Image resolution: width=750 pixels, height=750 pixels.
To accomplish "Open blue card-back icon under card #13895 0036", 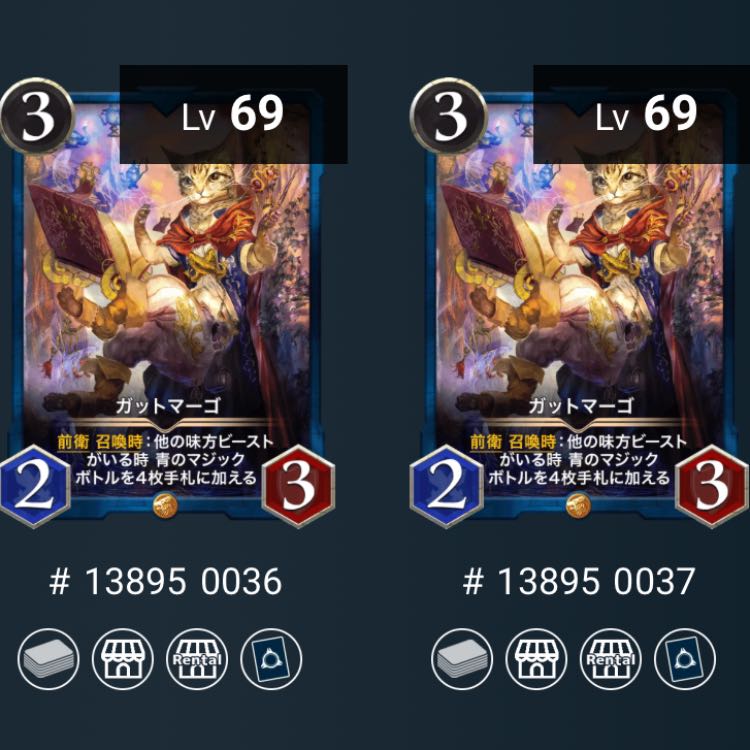I will (271, 659).
